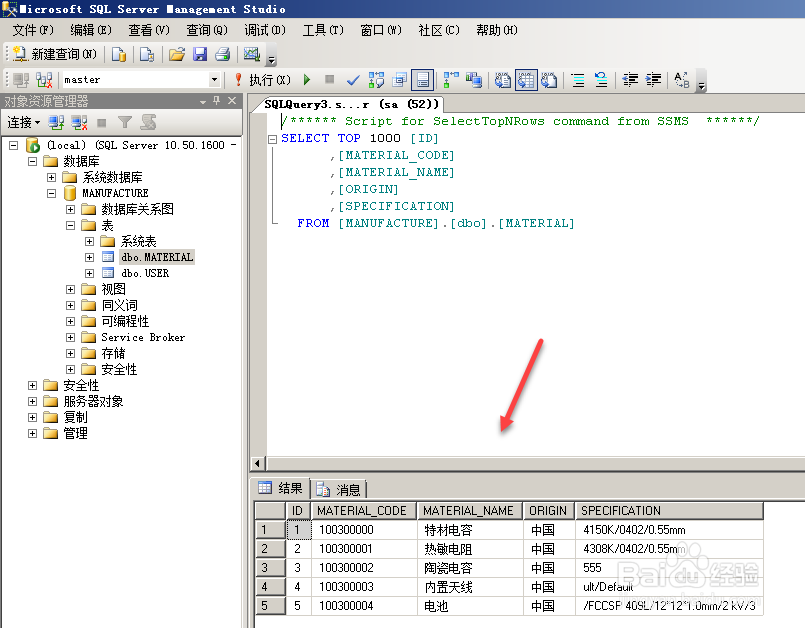Start debugging with the green play icon
Image resolution: width=805 pixels, height=628 pixels.
307,80
